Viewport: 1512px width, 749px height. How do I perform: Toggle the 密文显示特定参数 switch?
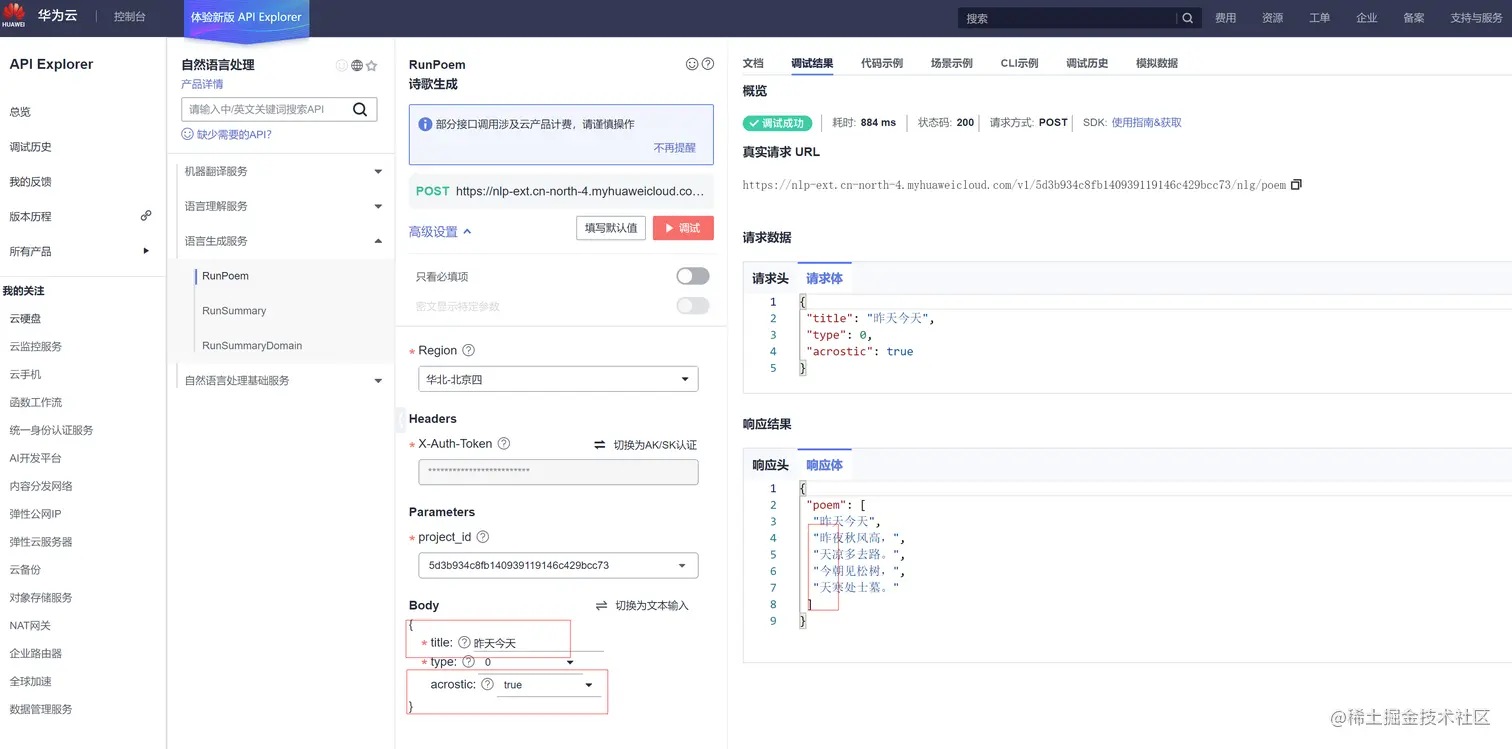693,306
